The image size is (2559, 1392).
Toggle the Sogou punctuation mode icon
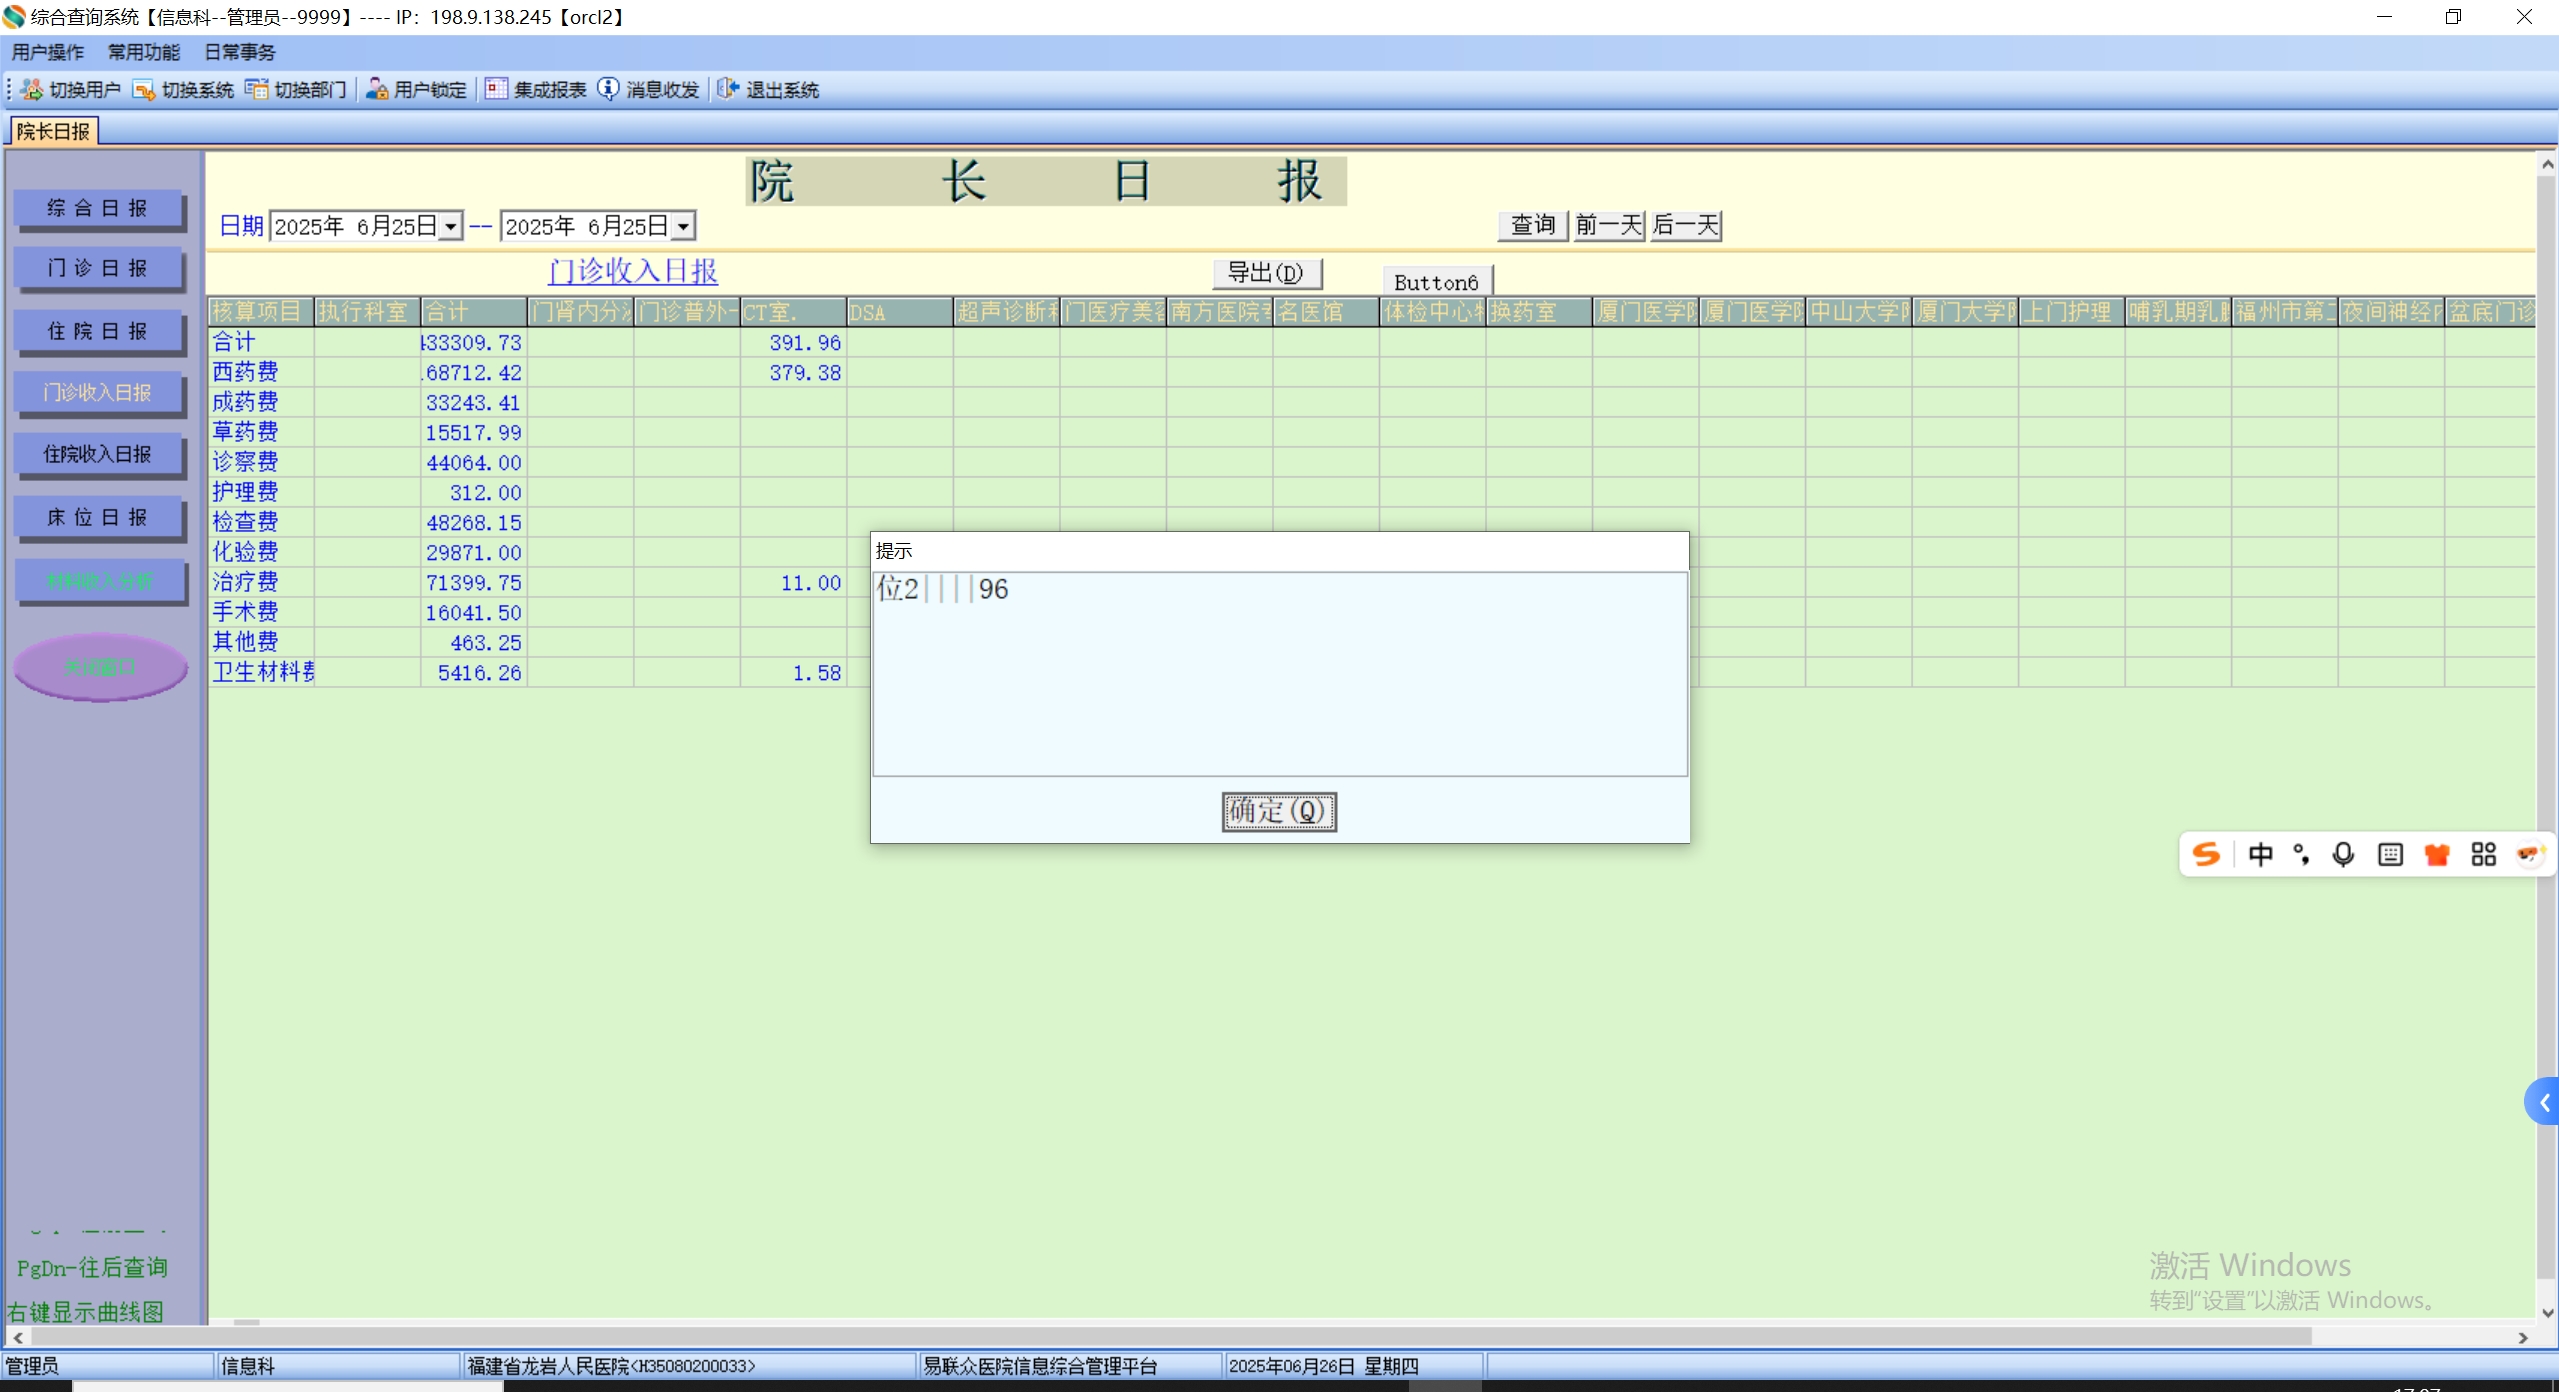tap(2302, 855)
